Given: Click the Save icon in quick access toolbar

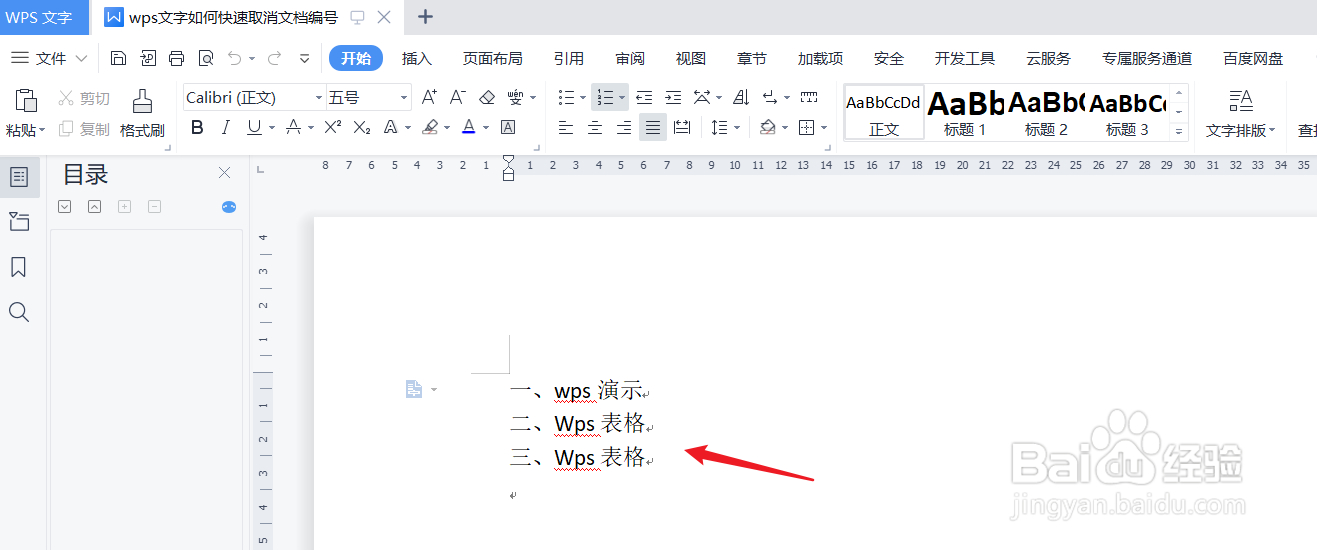Looking at the screenshot, I should coord(119,58).
